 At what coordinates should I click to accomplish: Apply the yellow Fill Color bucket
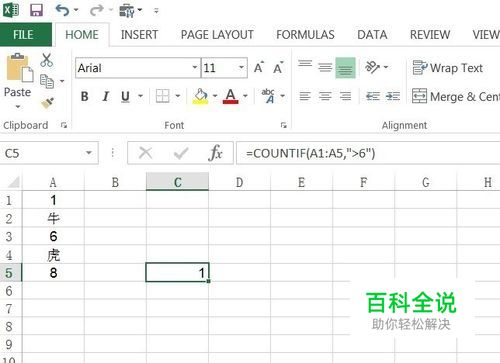[x=200, y=96]
